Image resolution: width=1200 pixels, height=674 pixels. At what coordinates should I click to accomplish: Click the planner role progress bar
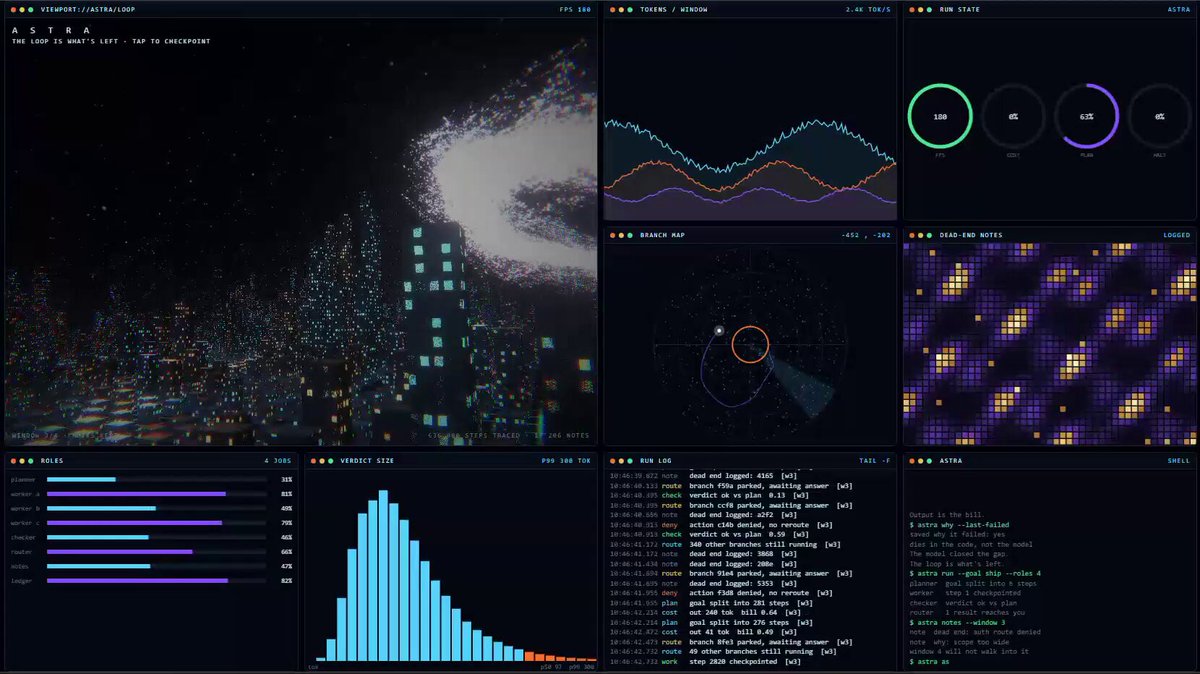pos(156,480)
